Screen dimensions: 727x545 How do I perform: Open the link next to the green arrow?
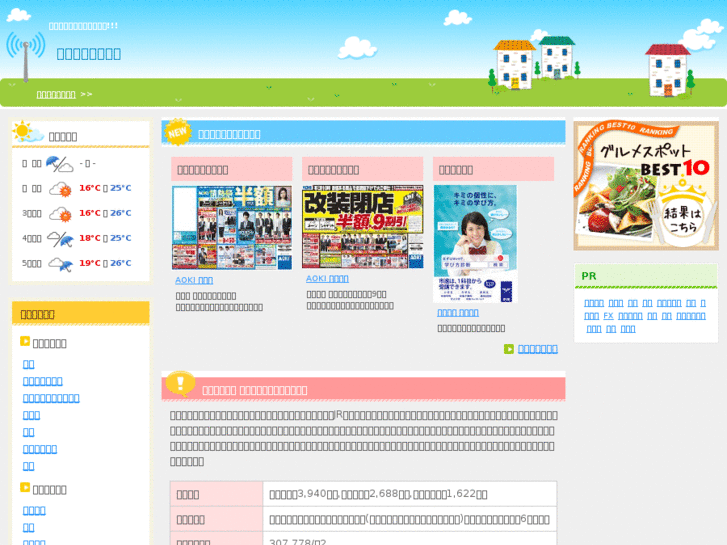point(537,349)
